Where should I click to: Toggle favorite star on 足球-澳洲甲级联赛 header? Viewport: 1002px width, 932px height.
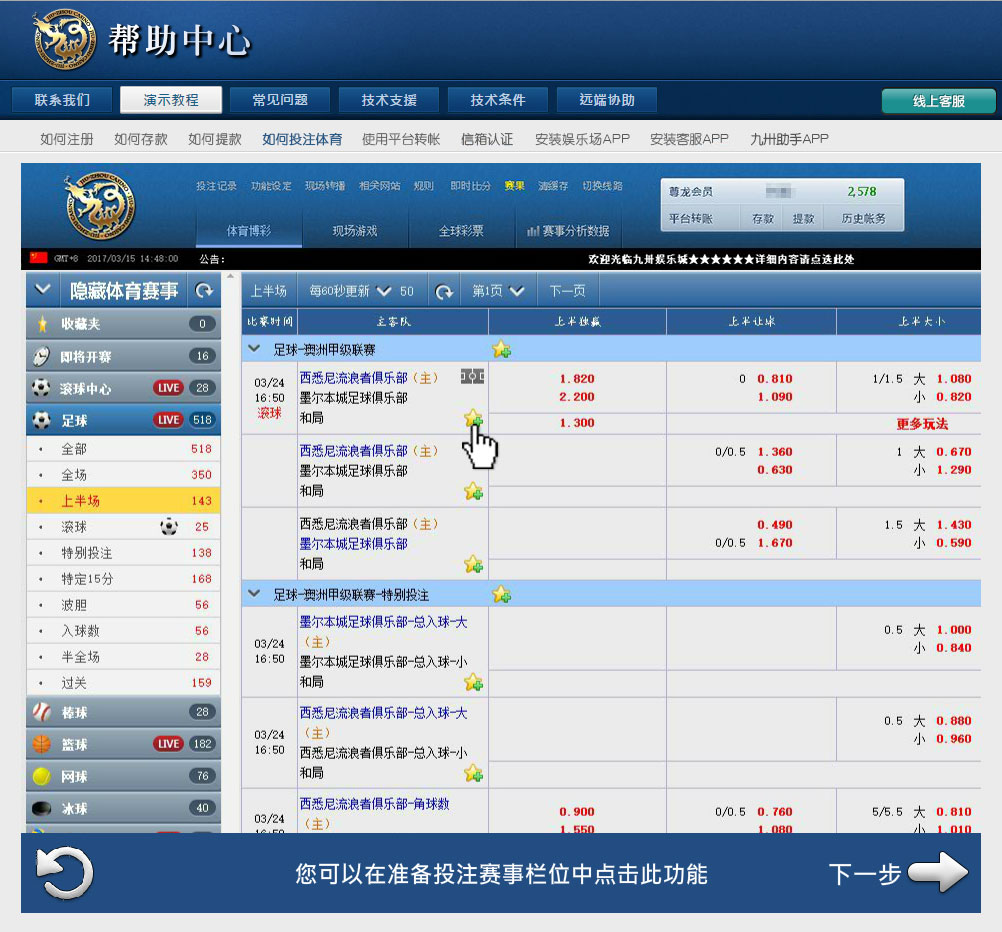(501, 349)
